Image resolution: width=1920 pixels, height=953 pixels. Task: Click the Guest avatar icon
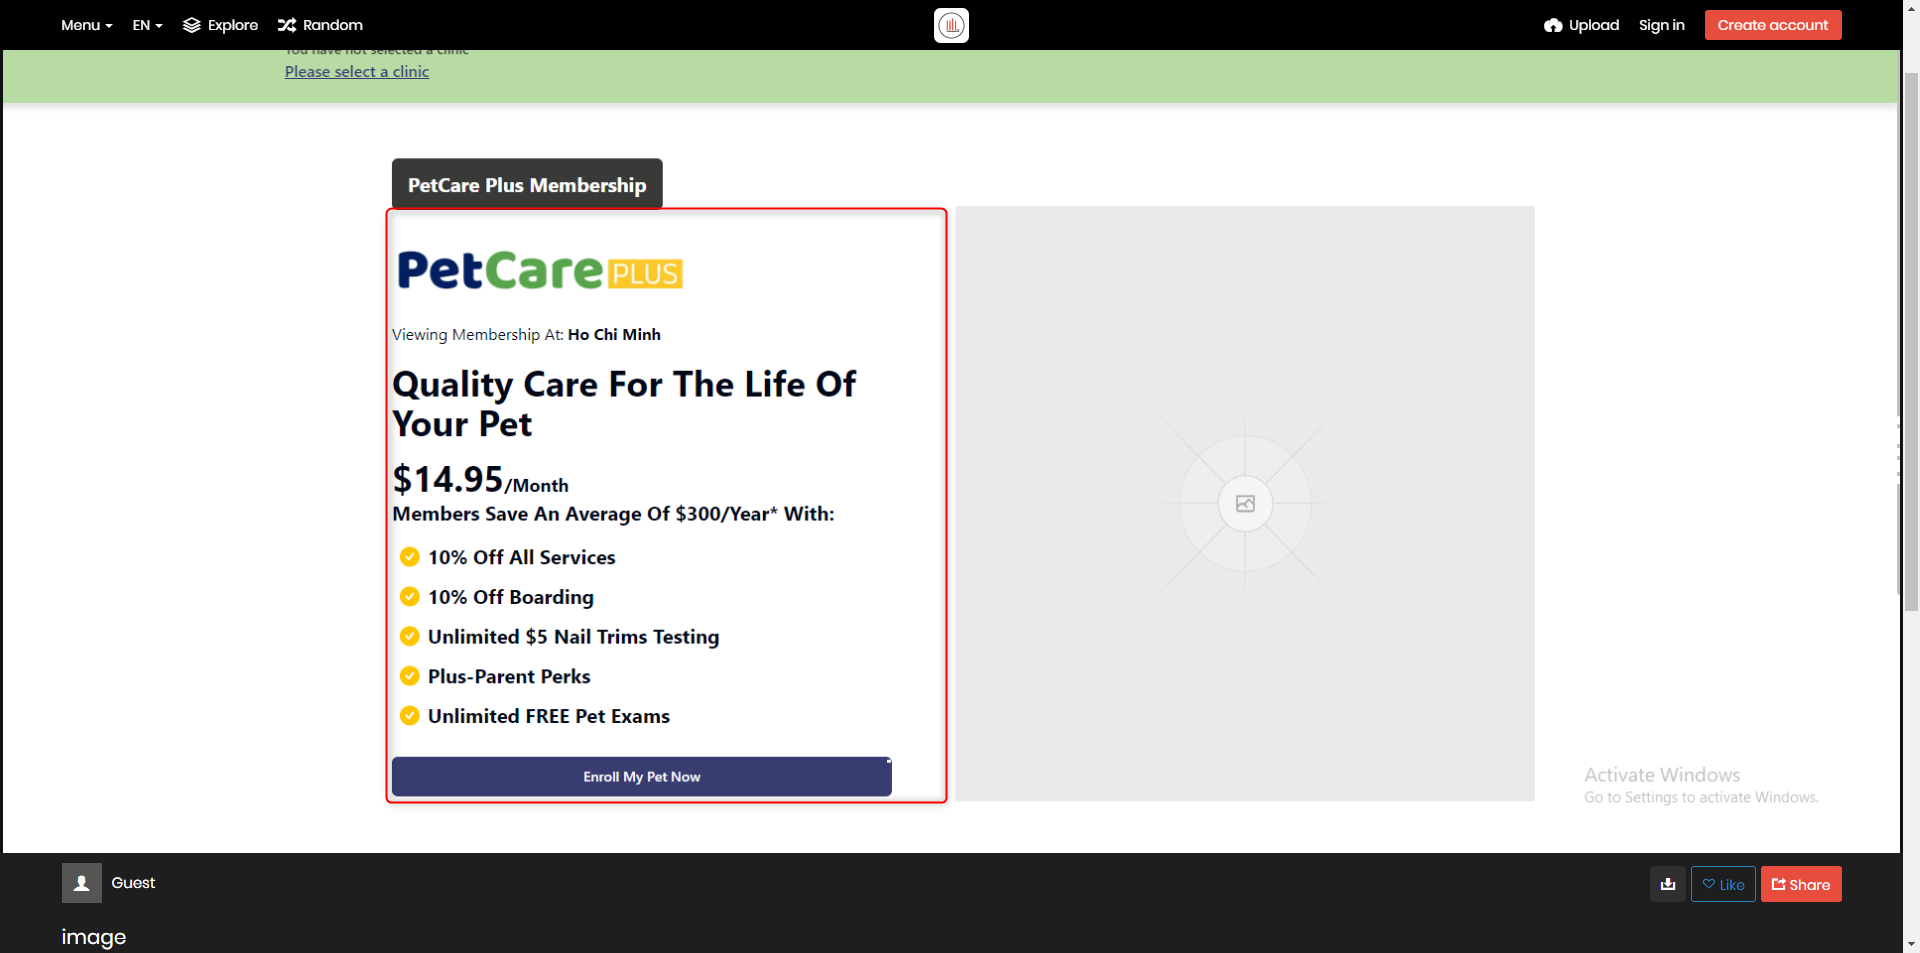[82, 883]
